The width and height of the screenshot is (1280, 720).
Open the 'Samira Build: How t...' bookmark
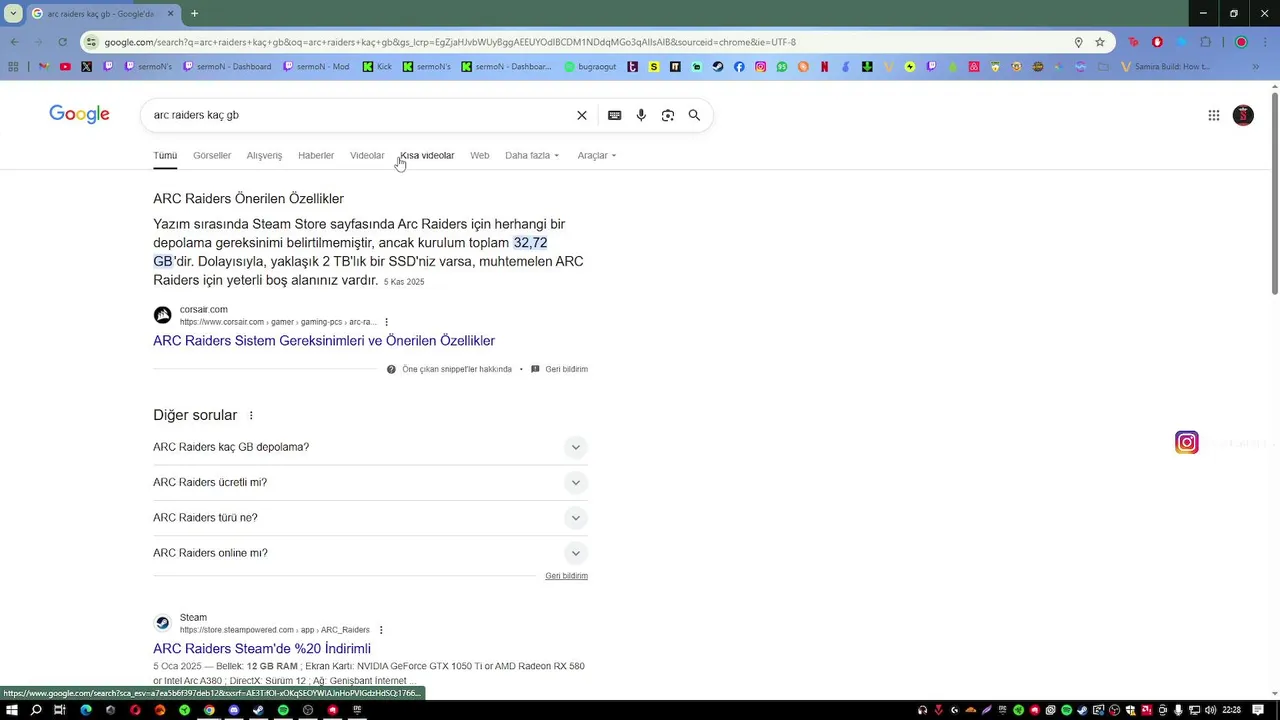pyautogui.click(x=1165, y=67)
